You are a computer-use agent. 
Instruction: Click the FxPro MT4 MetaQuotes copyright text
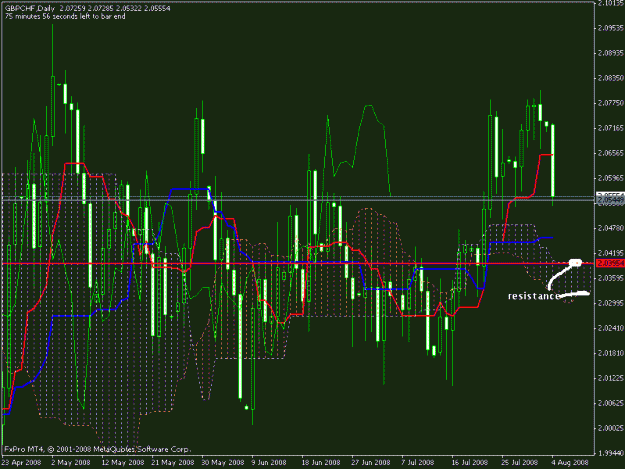click(98, 449)
